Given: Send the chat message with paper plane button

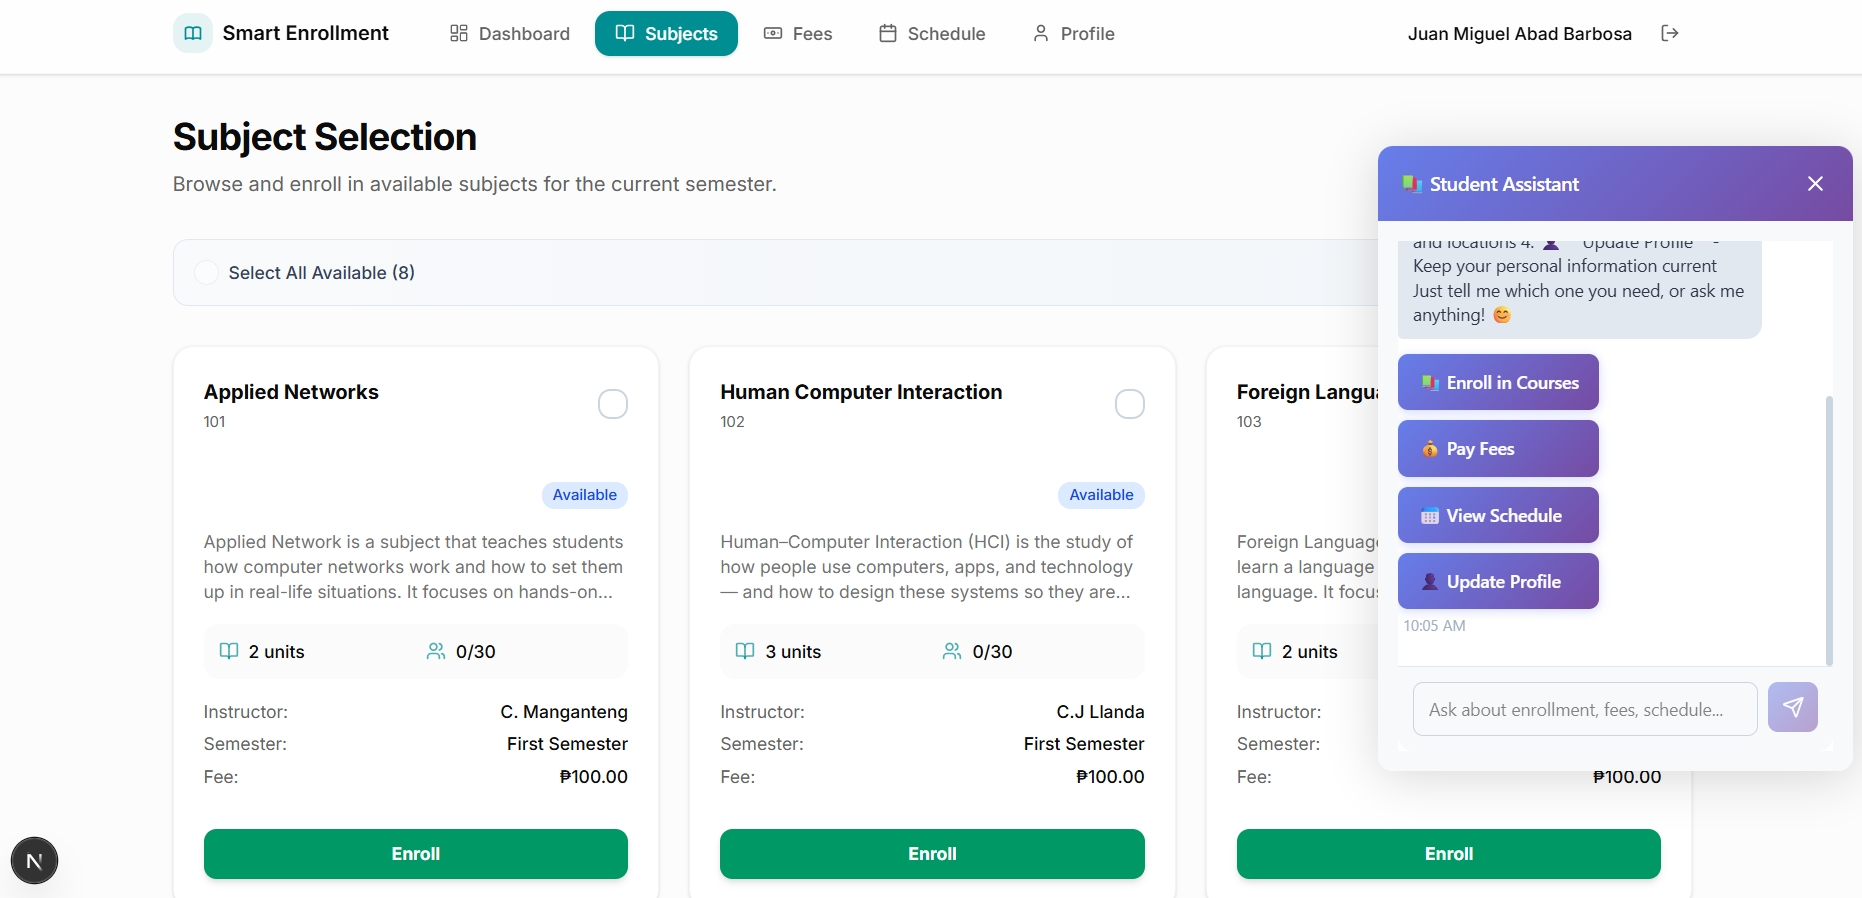Looking at the screenshot, I should pyautogui.click(x=1792, y=708).
